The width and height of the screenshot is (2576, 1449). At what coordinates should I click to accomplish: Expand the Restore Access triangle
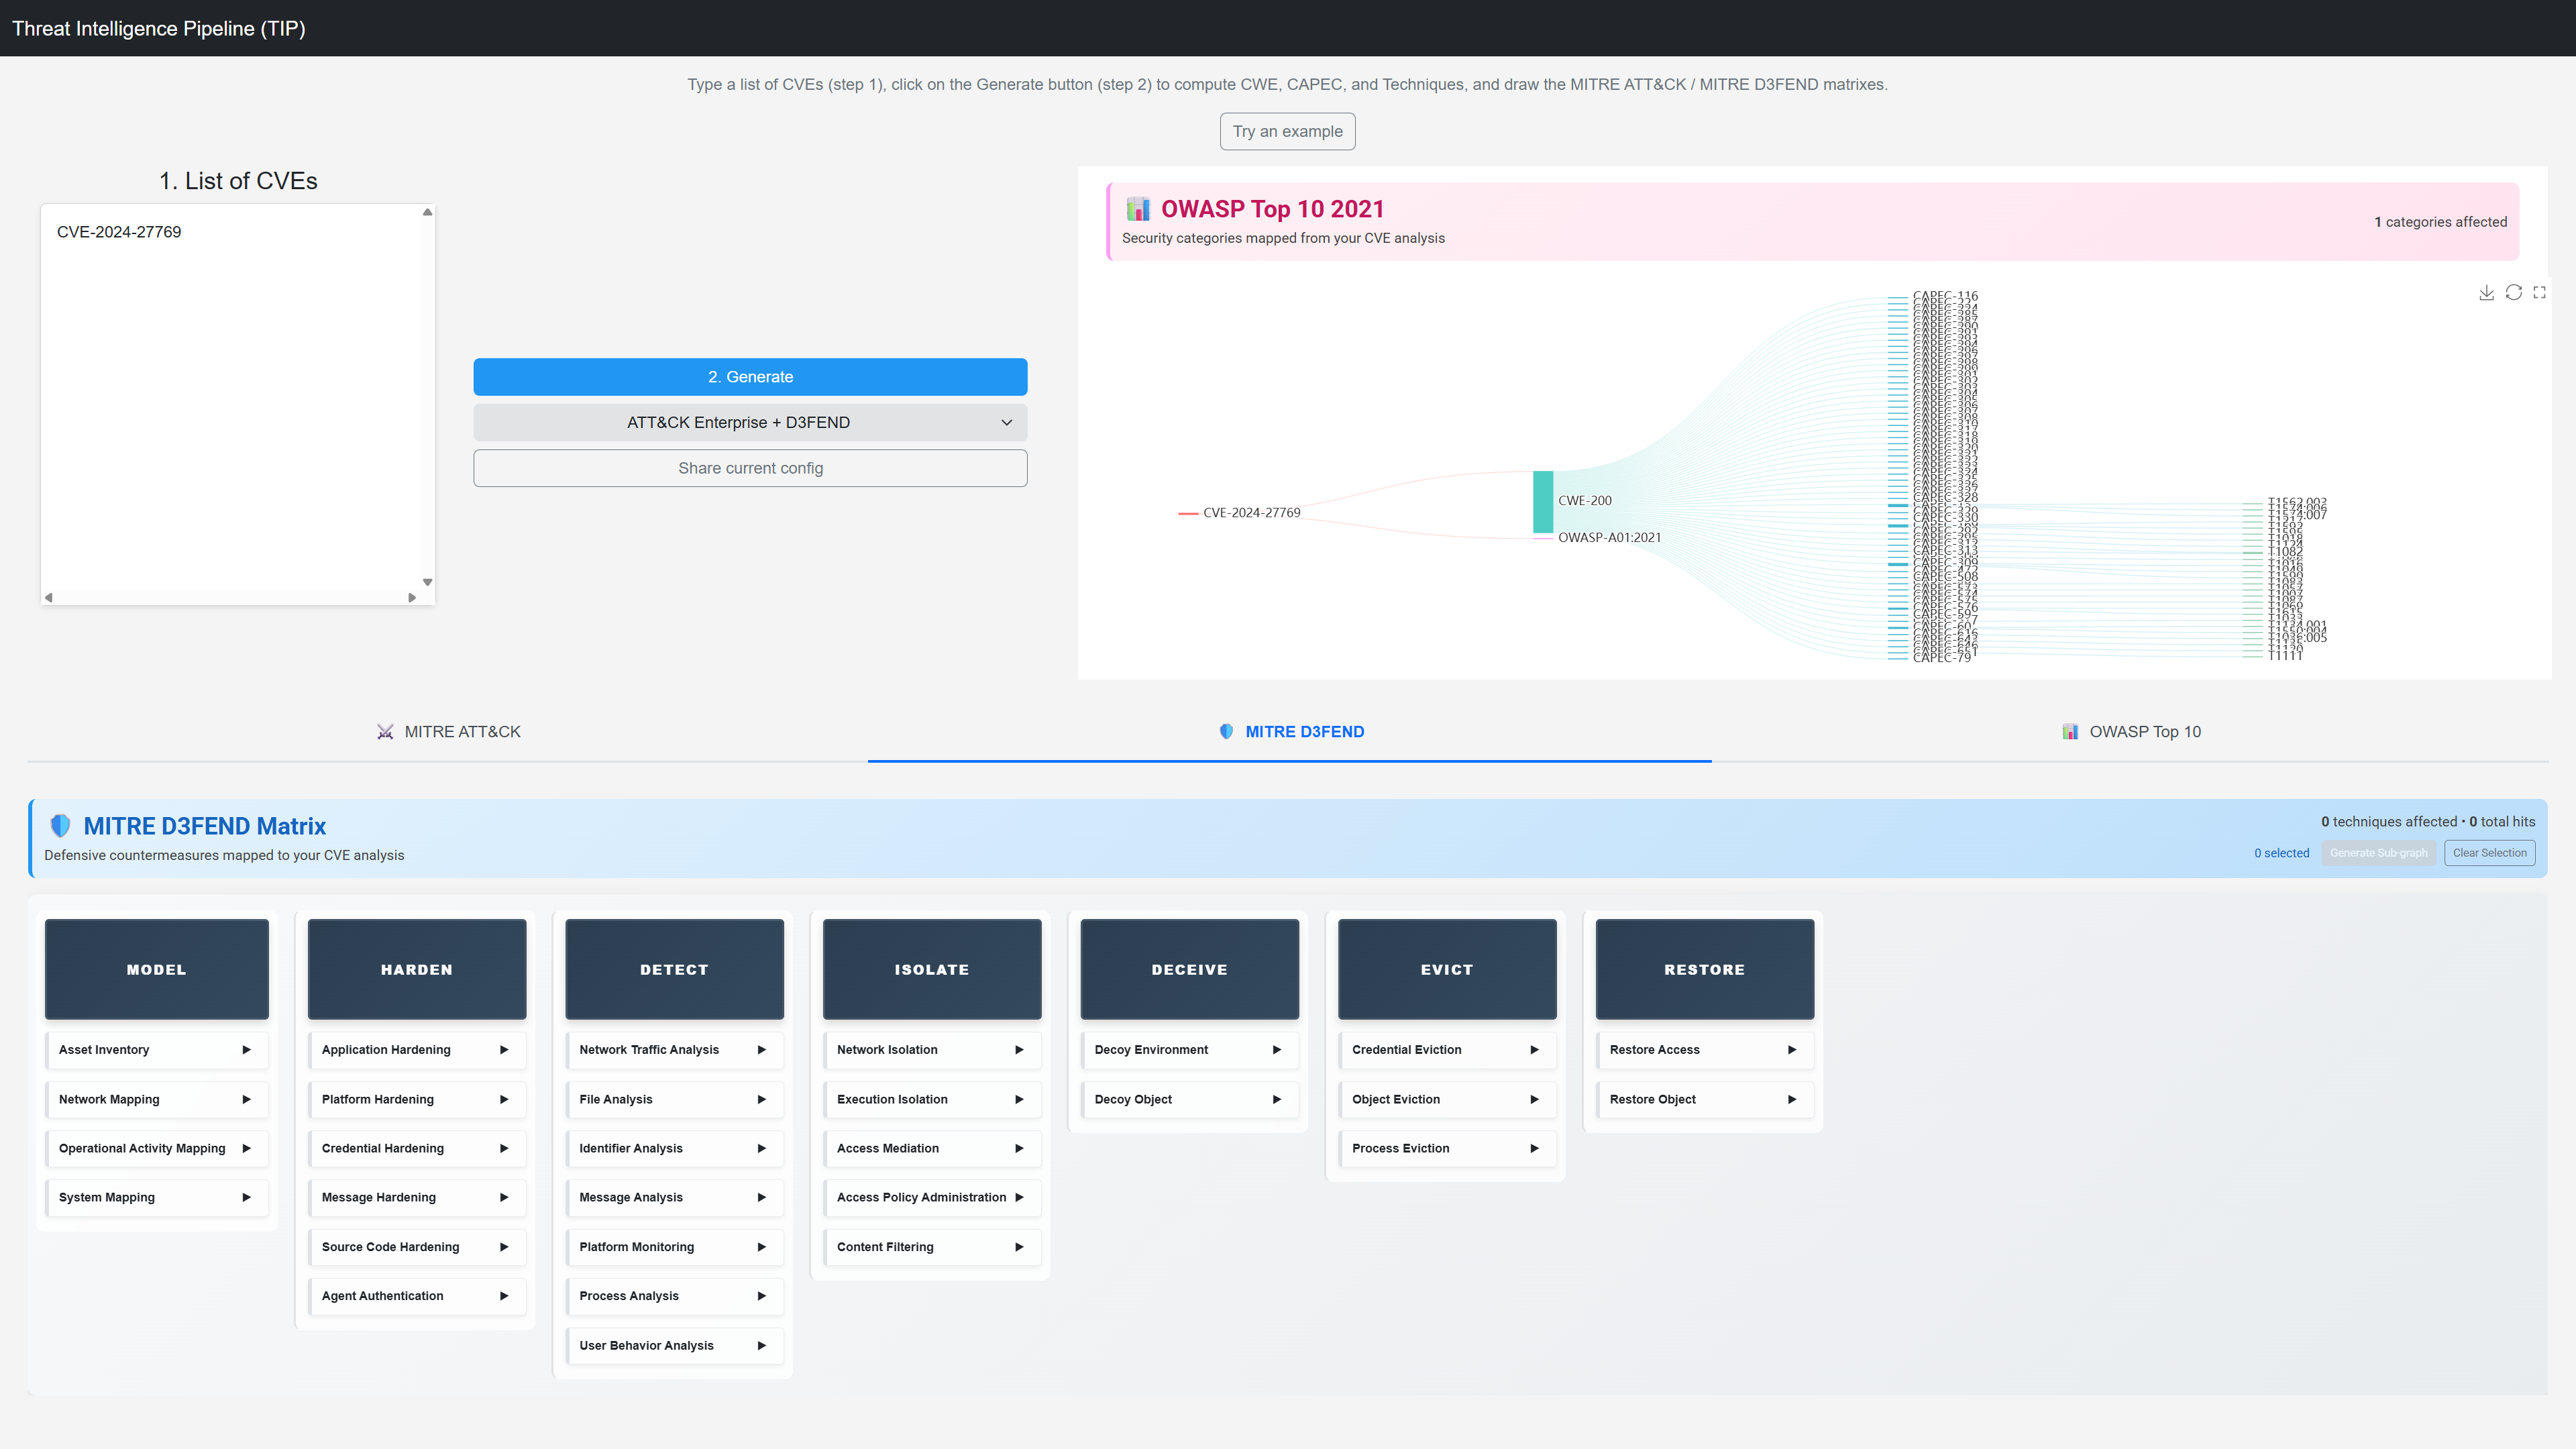pyautogui.click(x=1791, y=1049)
